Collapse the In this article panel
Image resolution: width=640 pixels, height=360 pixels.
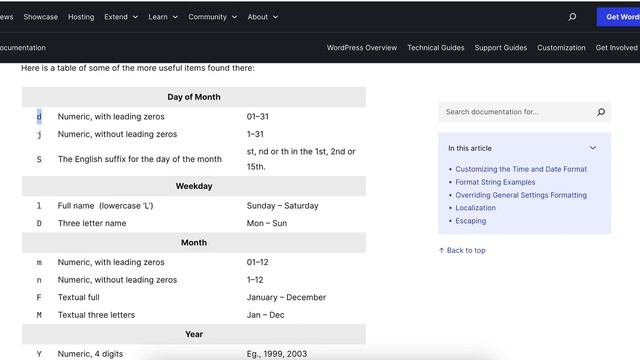593,148
